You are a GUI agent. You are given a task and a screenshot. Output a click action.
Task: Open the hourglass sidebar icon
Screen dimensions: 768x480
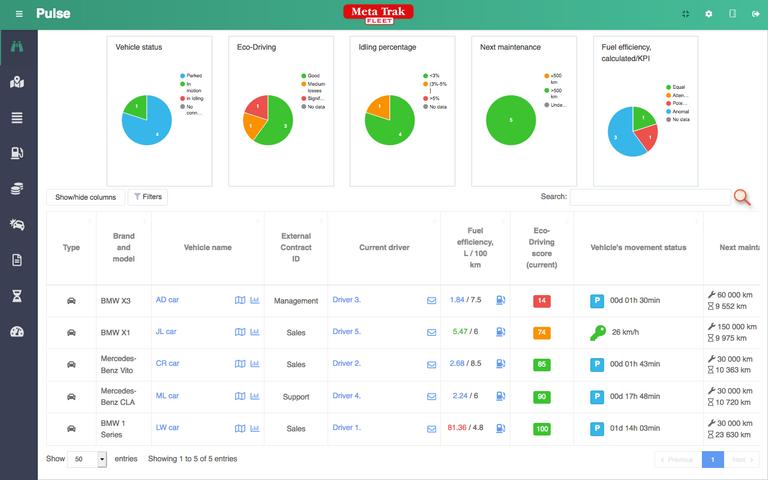[17, 296]
